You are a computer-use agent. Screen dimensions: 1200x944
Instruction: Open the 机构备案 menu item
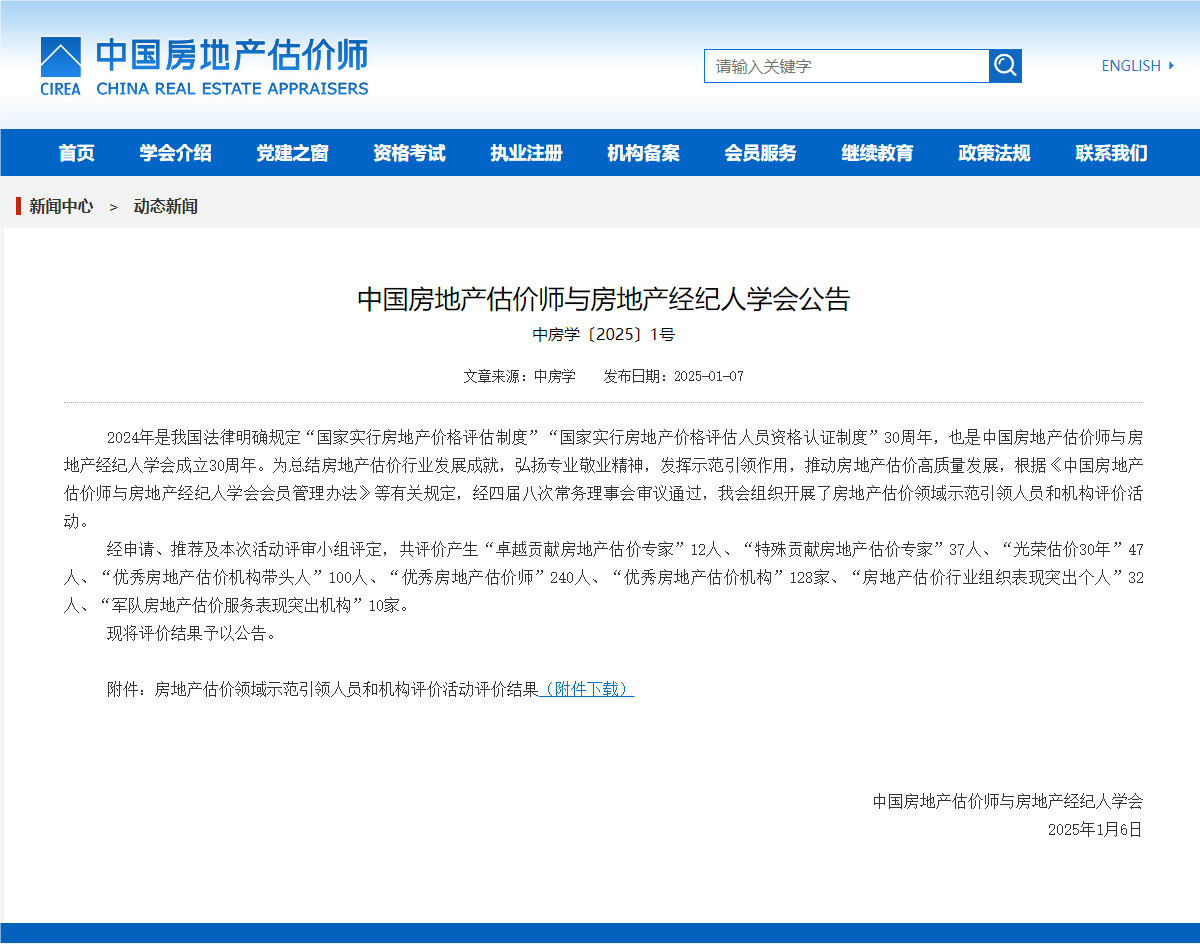(643, 153)
